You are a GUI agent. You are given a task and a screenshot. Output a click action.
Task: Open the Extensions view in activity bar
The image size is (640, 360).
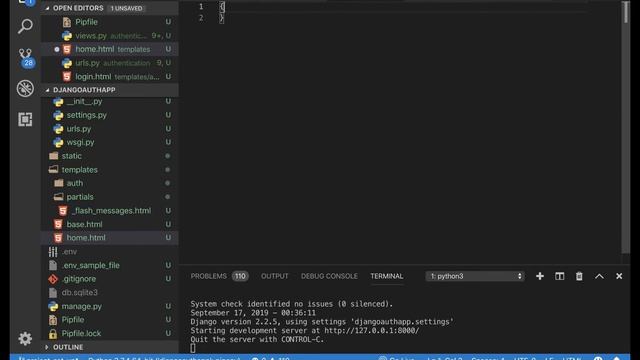point(25,119)
